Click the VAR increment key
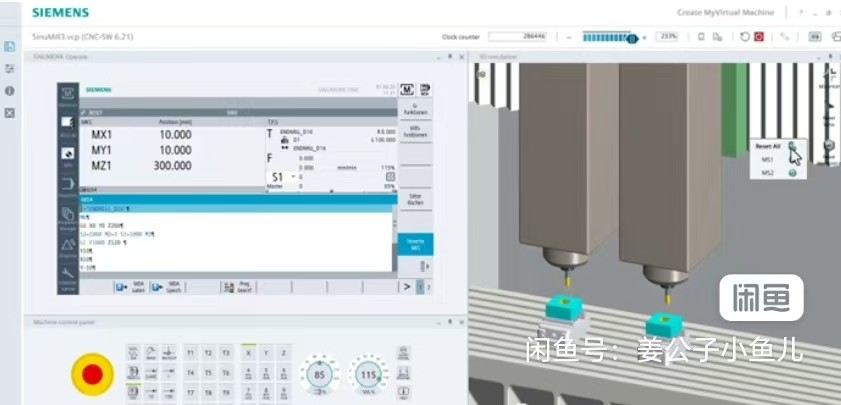This screenshot has height=405, width=841. tap(151, 373)
